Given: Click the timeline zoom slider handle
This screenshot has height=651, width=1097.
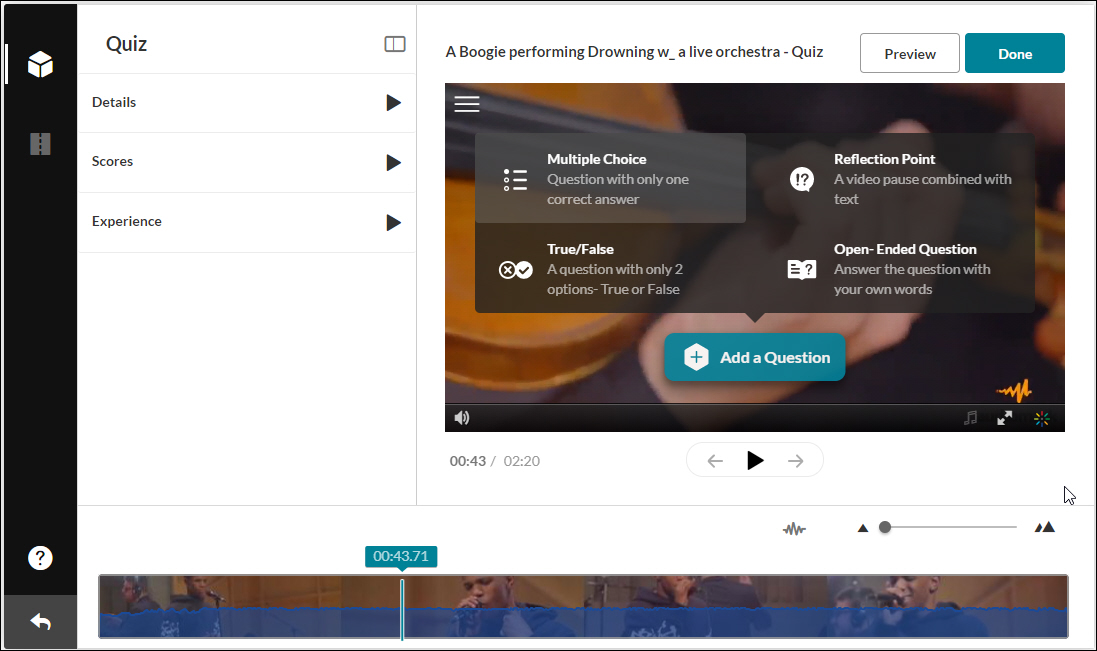Looking at the screenshot, I should [885, 527].
